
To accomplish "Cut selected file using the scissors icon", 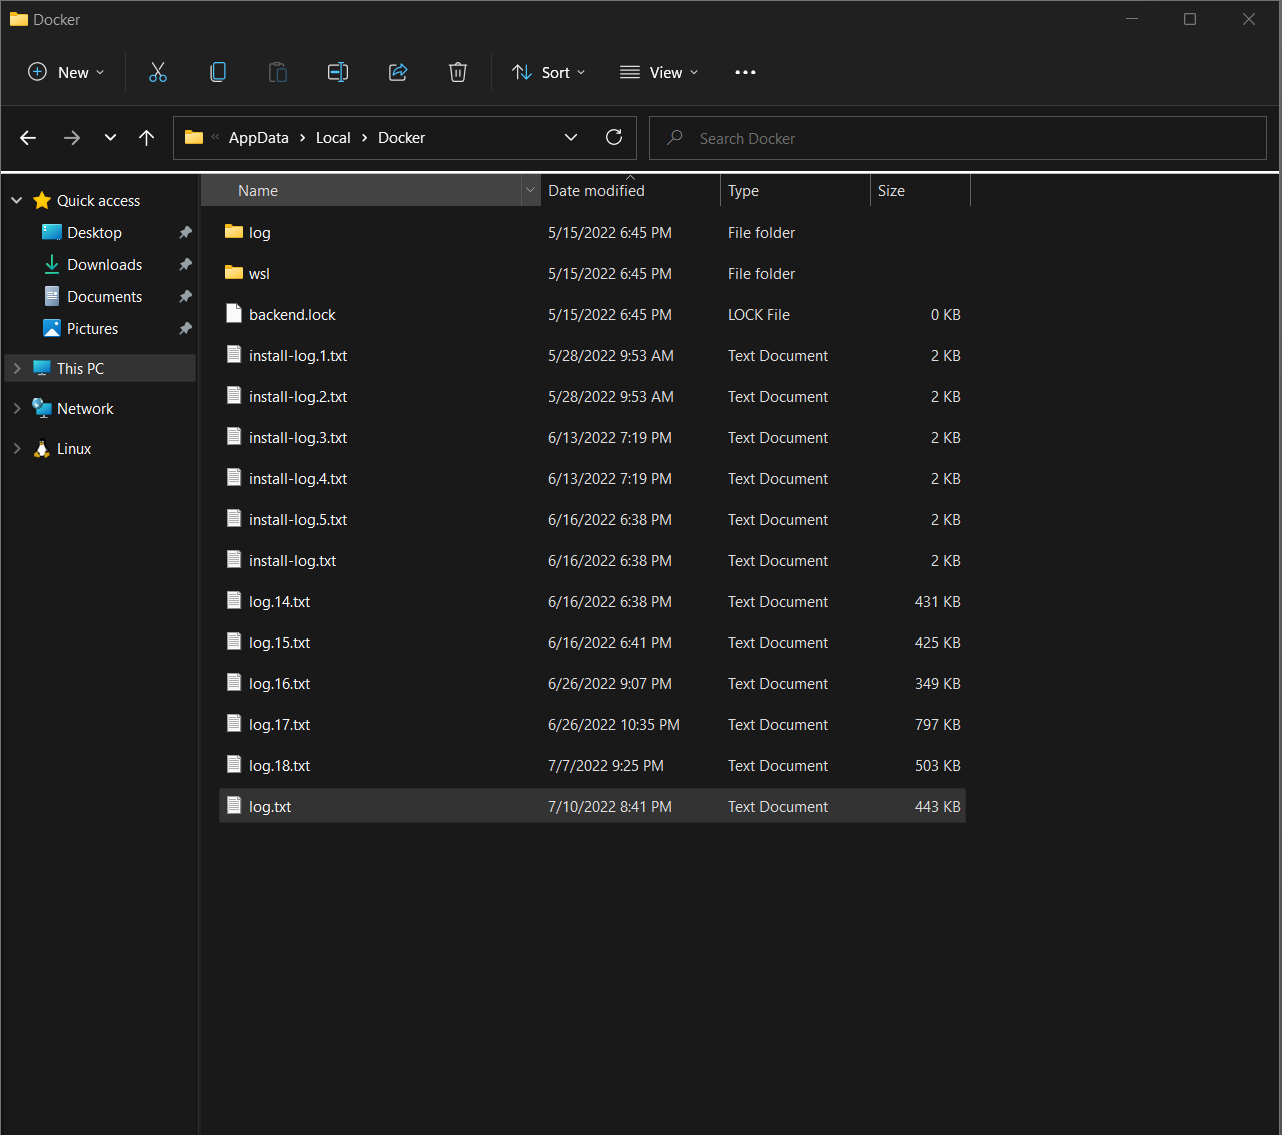I will tap(157, 71).
